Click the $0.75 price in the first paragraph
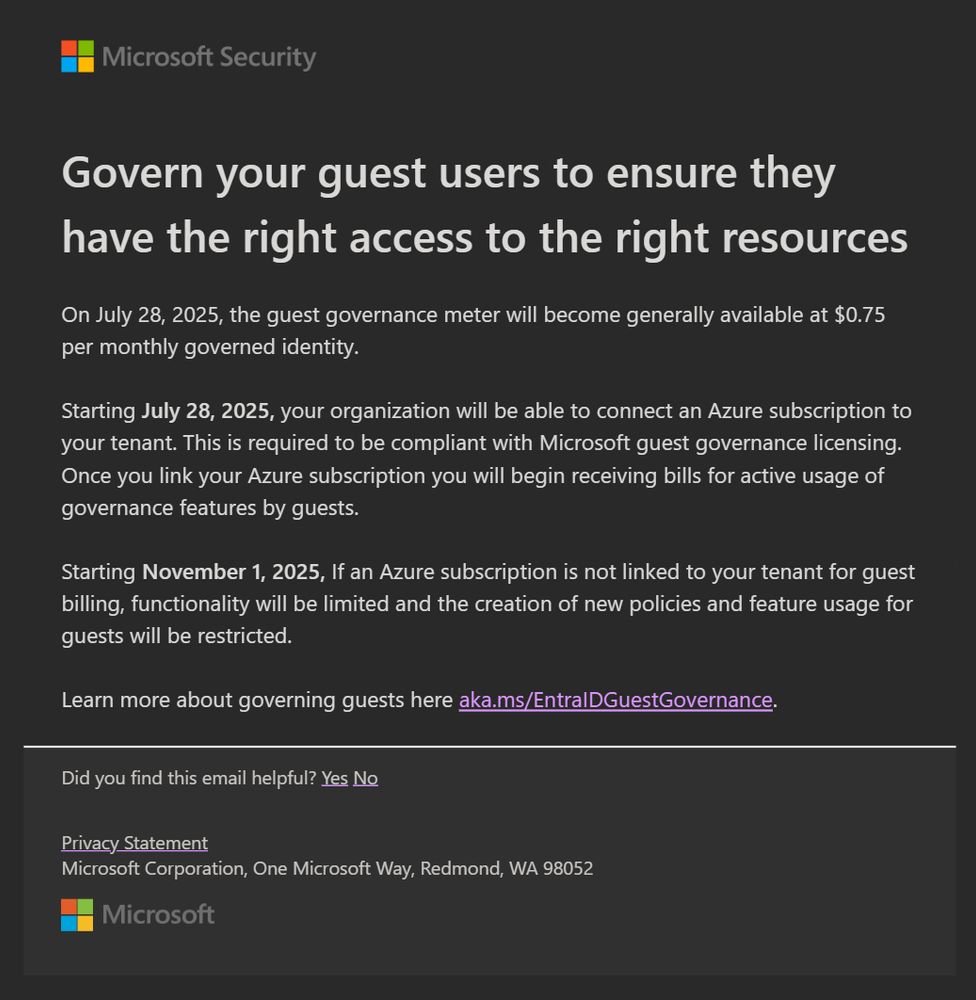 click(x=859, y=314)
